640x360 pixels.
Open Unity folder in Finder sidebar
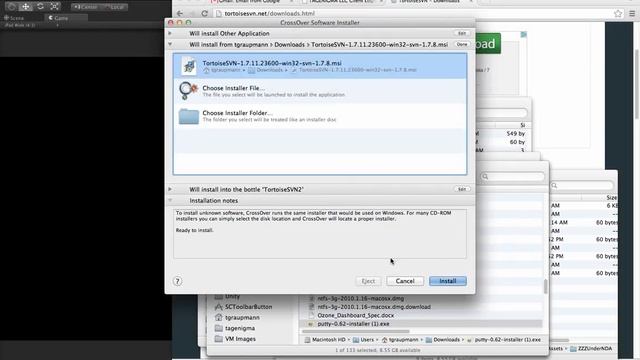(232, 297)
